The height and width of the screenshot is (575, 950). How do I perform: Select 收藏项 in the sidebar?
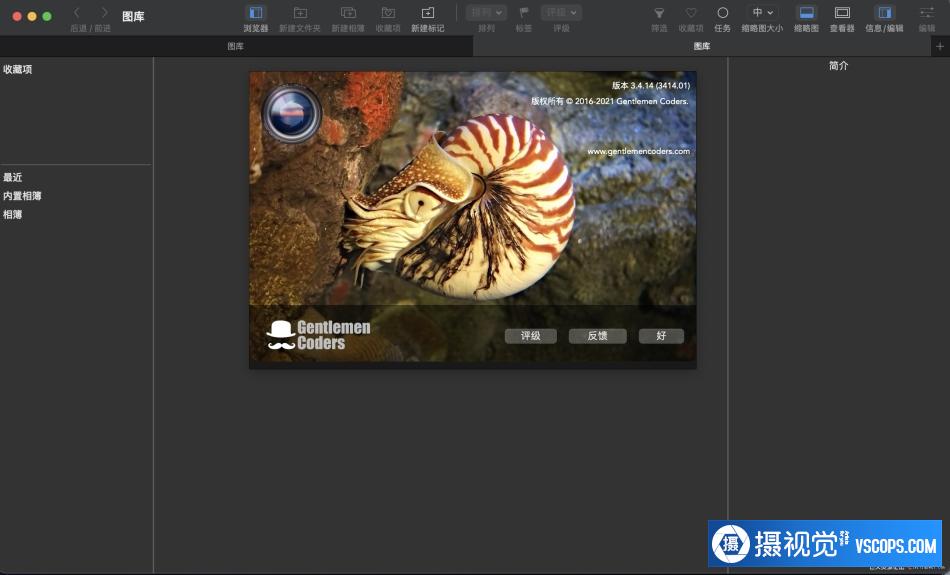pyautogui.click(x=18, y=70)
